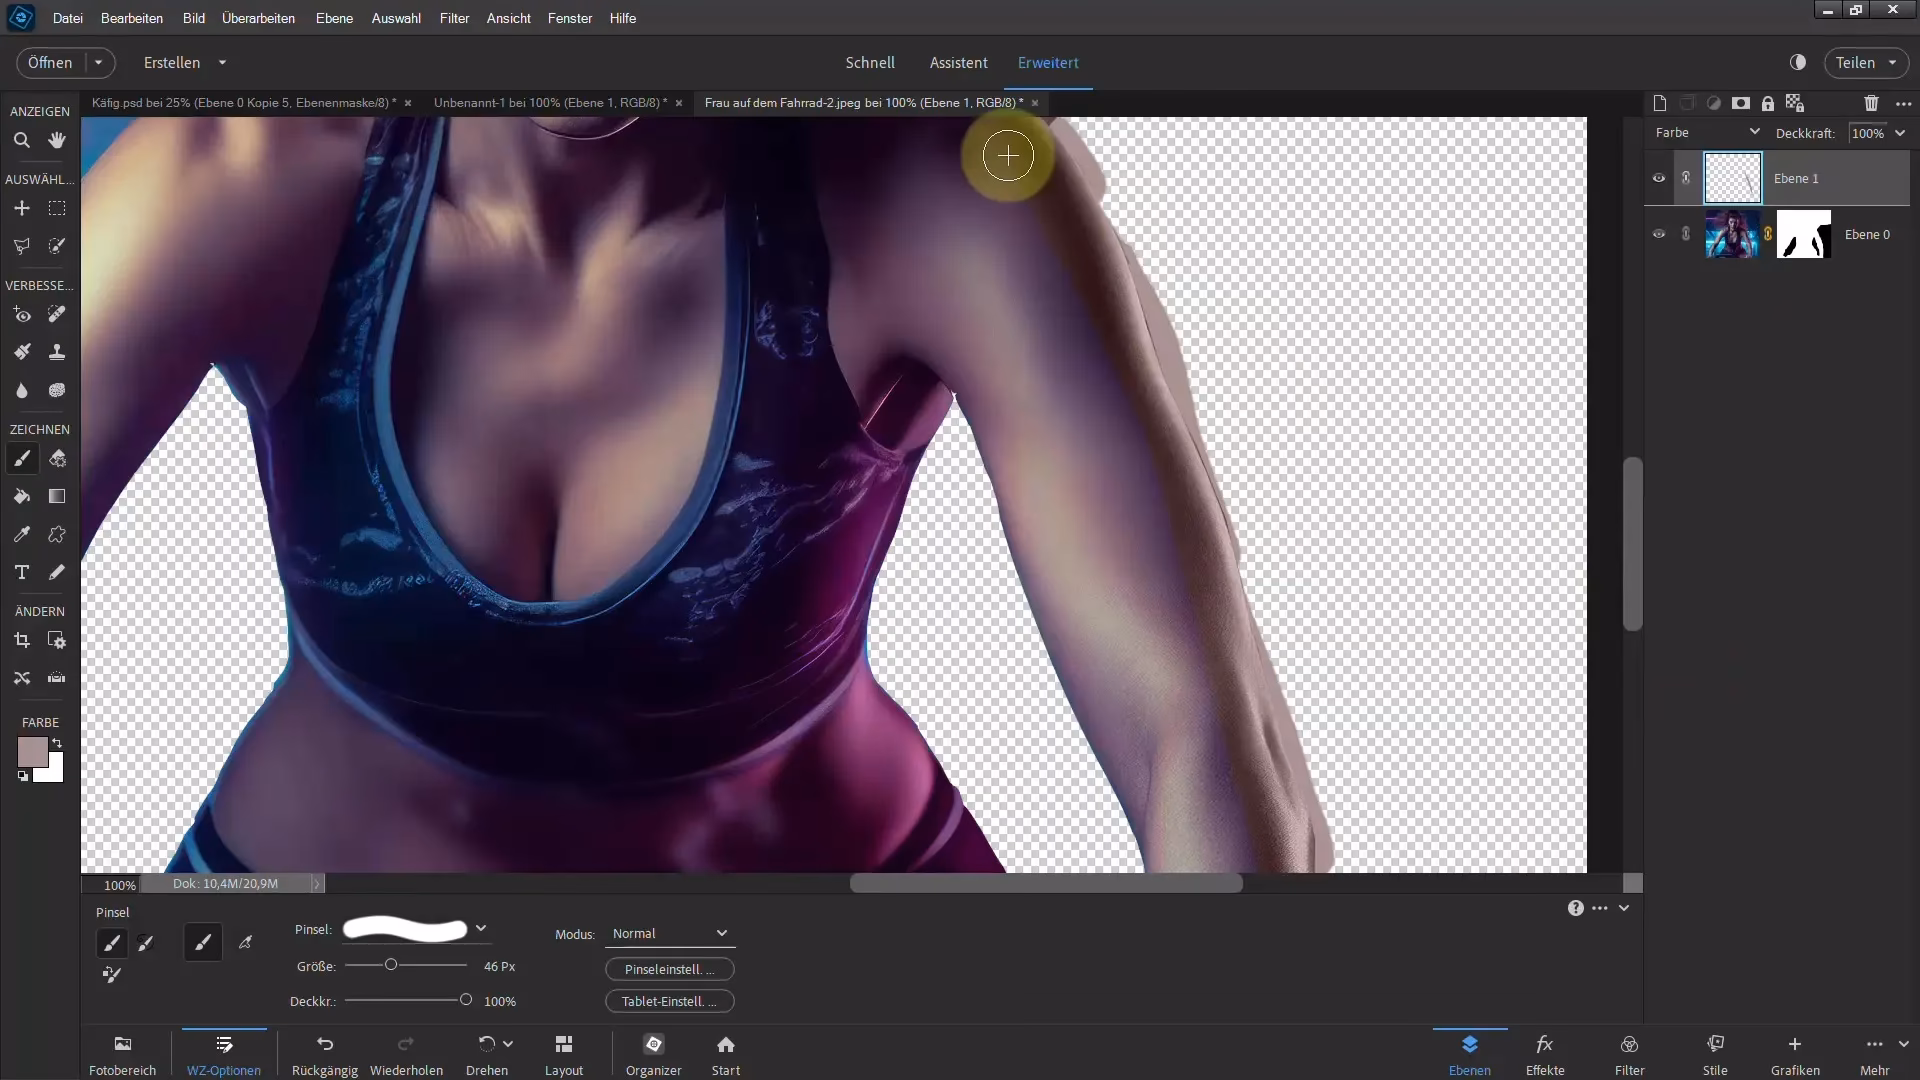Viewport: 1920px width, 1080px height.
Task: Click the Tablet-Einstell. button
Action: click(669, 1001)
